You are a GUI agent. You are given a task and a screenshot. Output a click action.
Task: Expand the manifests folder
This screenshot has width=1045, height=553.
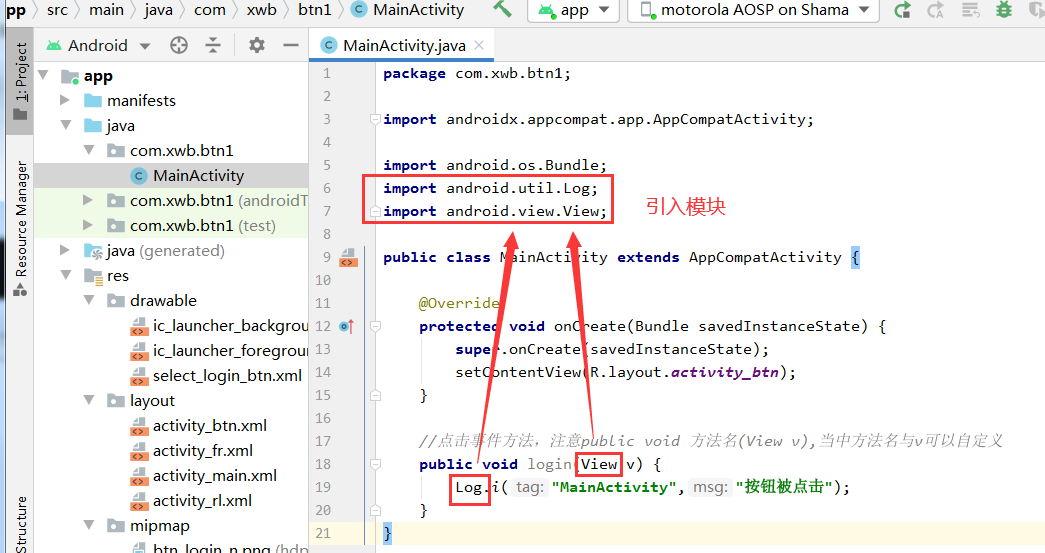tap(65, 101)
